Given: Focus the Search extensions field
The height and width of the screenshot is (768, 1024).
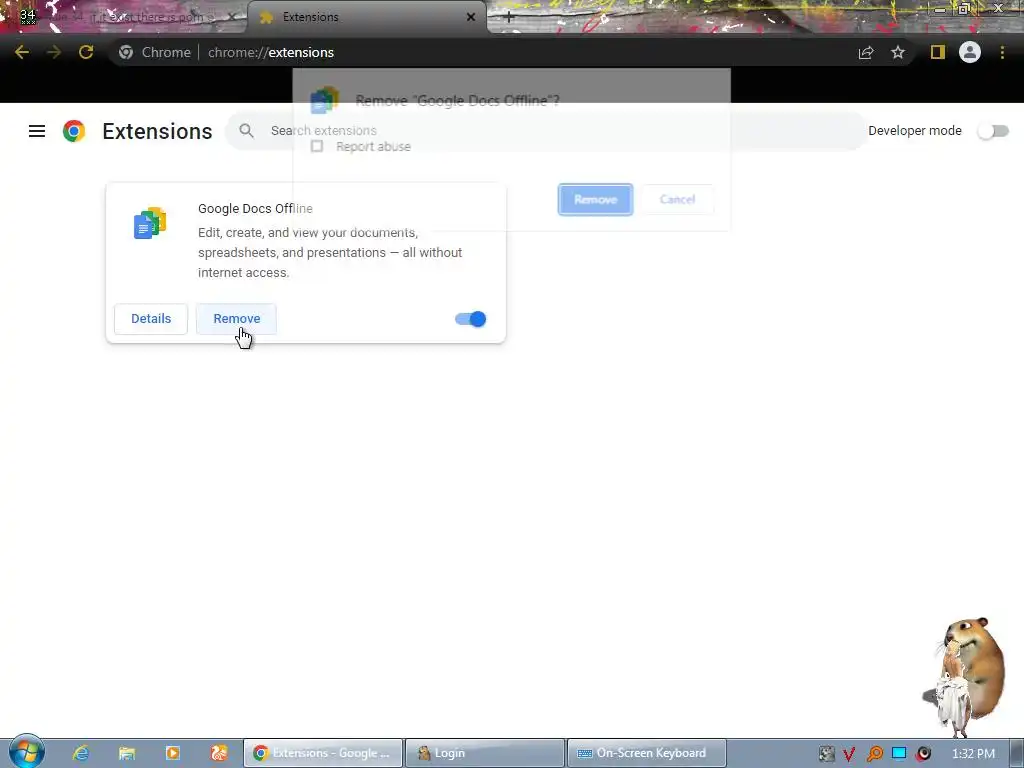Looking at the screenshot, I should click(x=545, y=131).
